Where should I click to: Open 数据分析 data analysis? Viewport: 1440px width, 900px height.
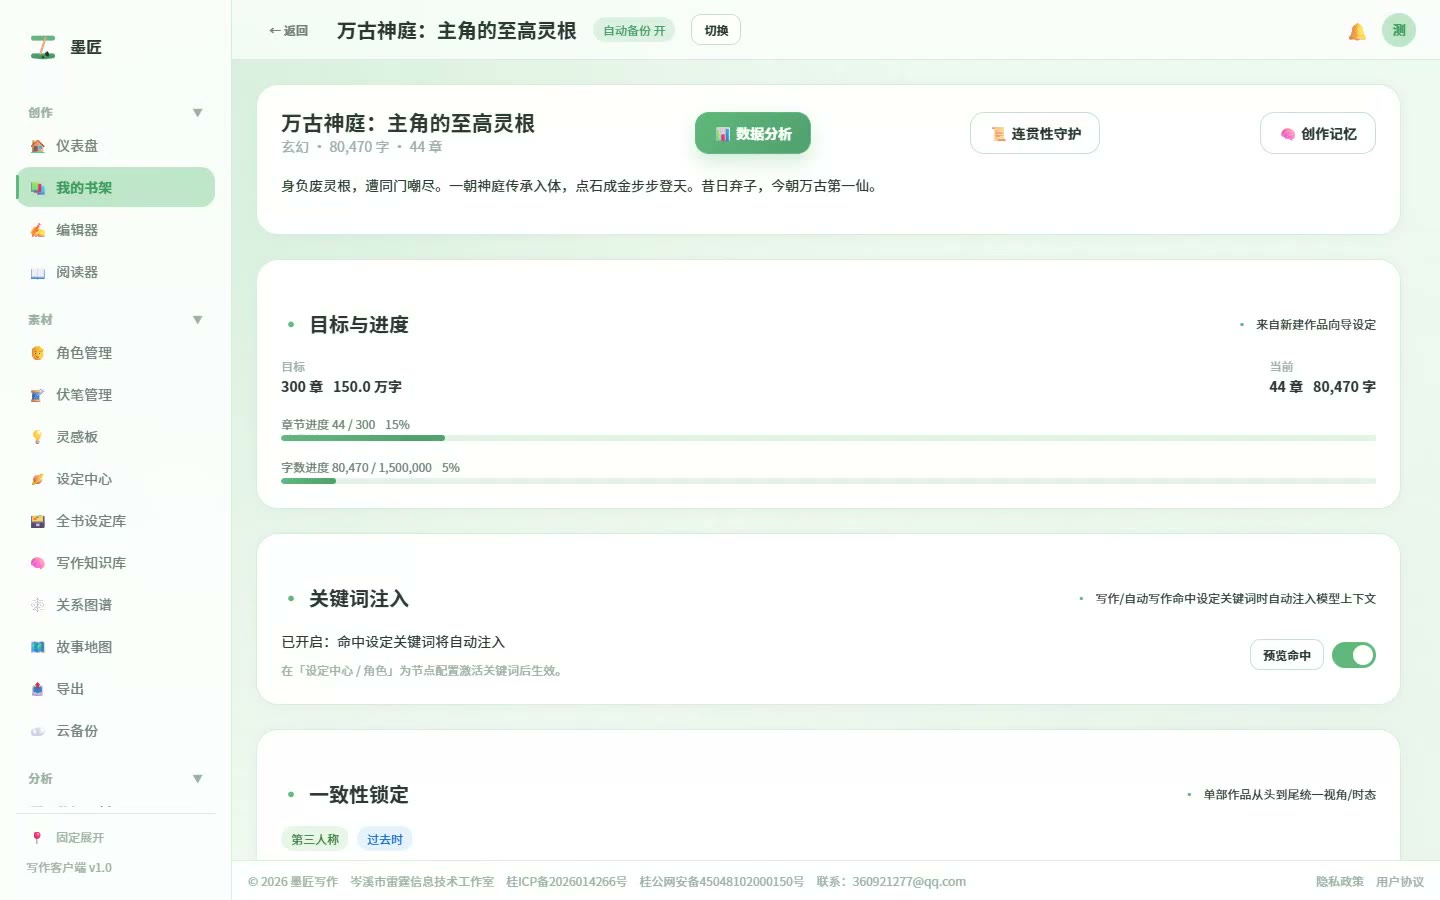(753, 134)
